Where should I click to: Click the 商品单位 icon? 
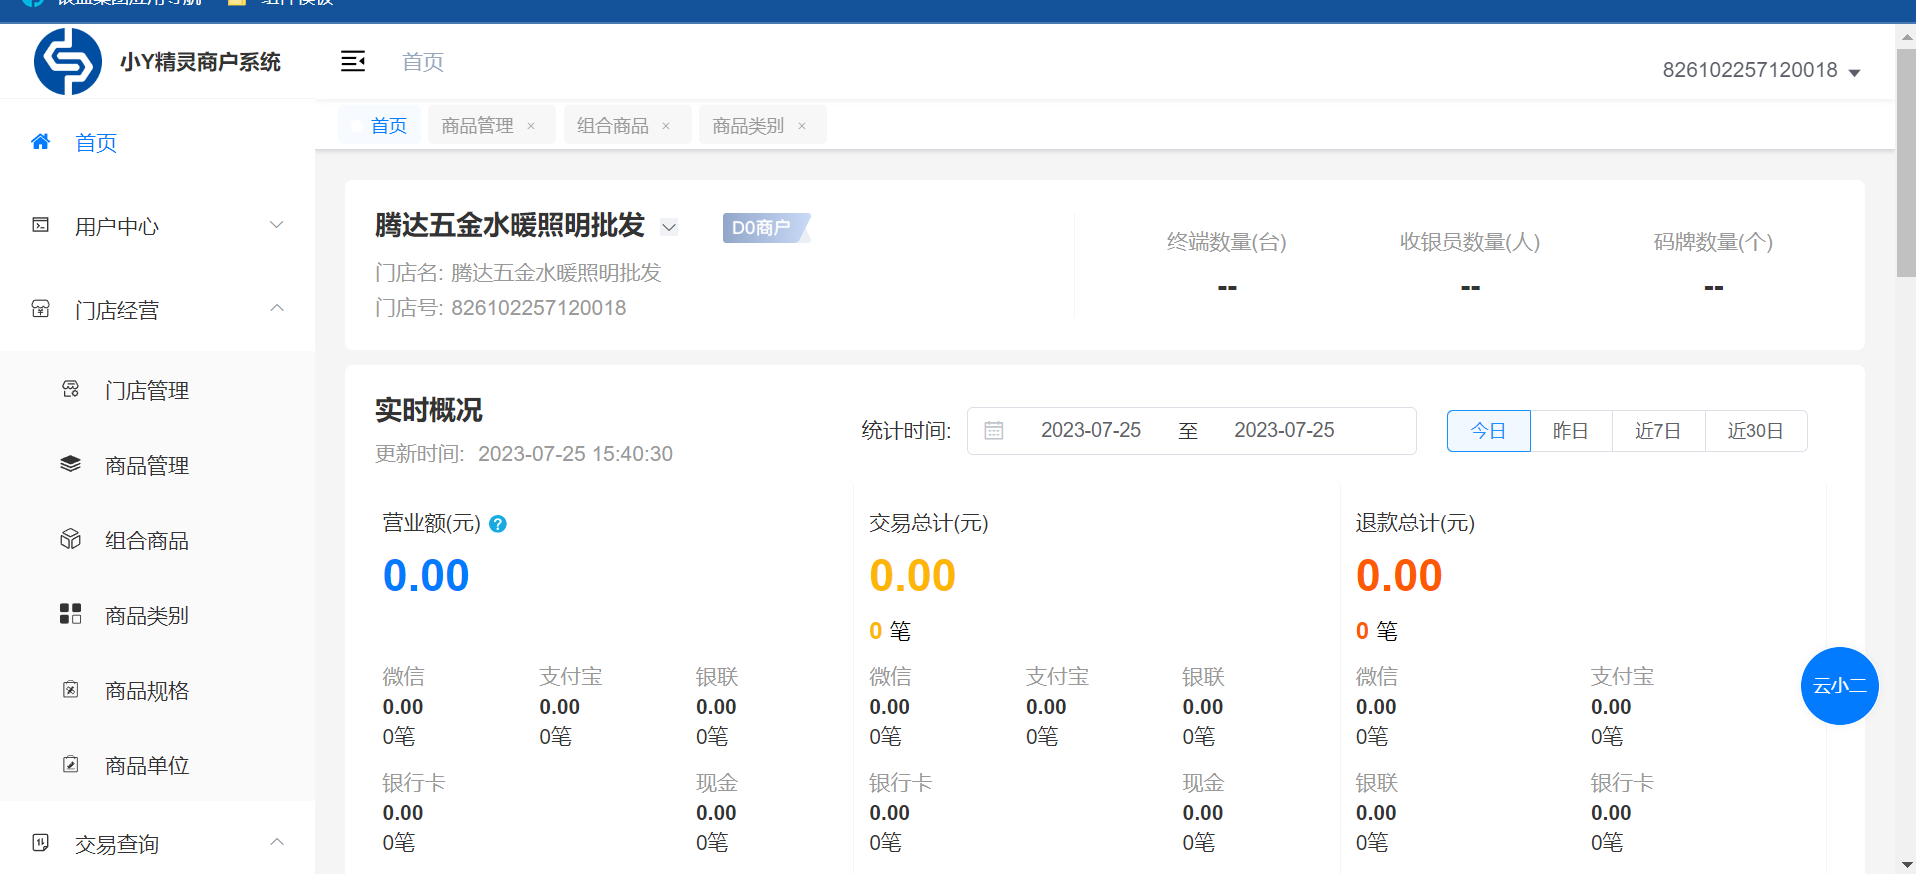point(71,764)
